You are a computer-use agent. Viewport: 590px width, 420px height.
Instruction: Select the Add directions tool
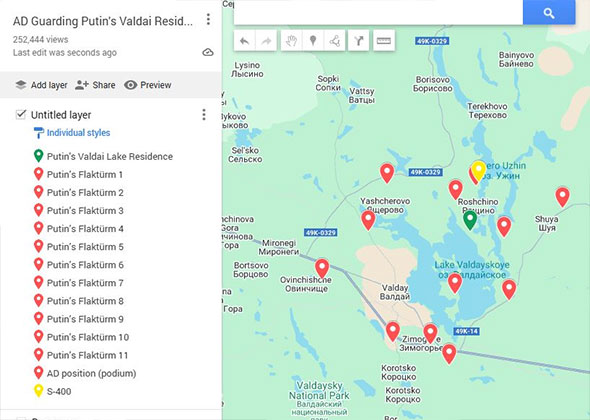click(x=359, y=41)
